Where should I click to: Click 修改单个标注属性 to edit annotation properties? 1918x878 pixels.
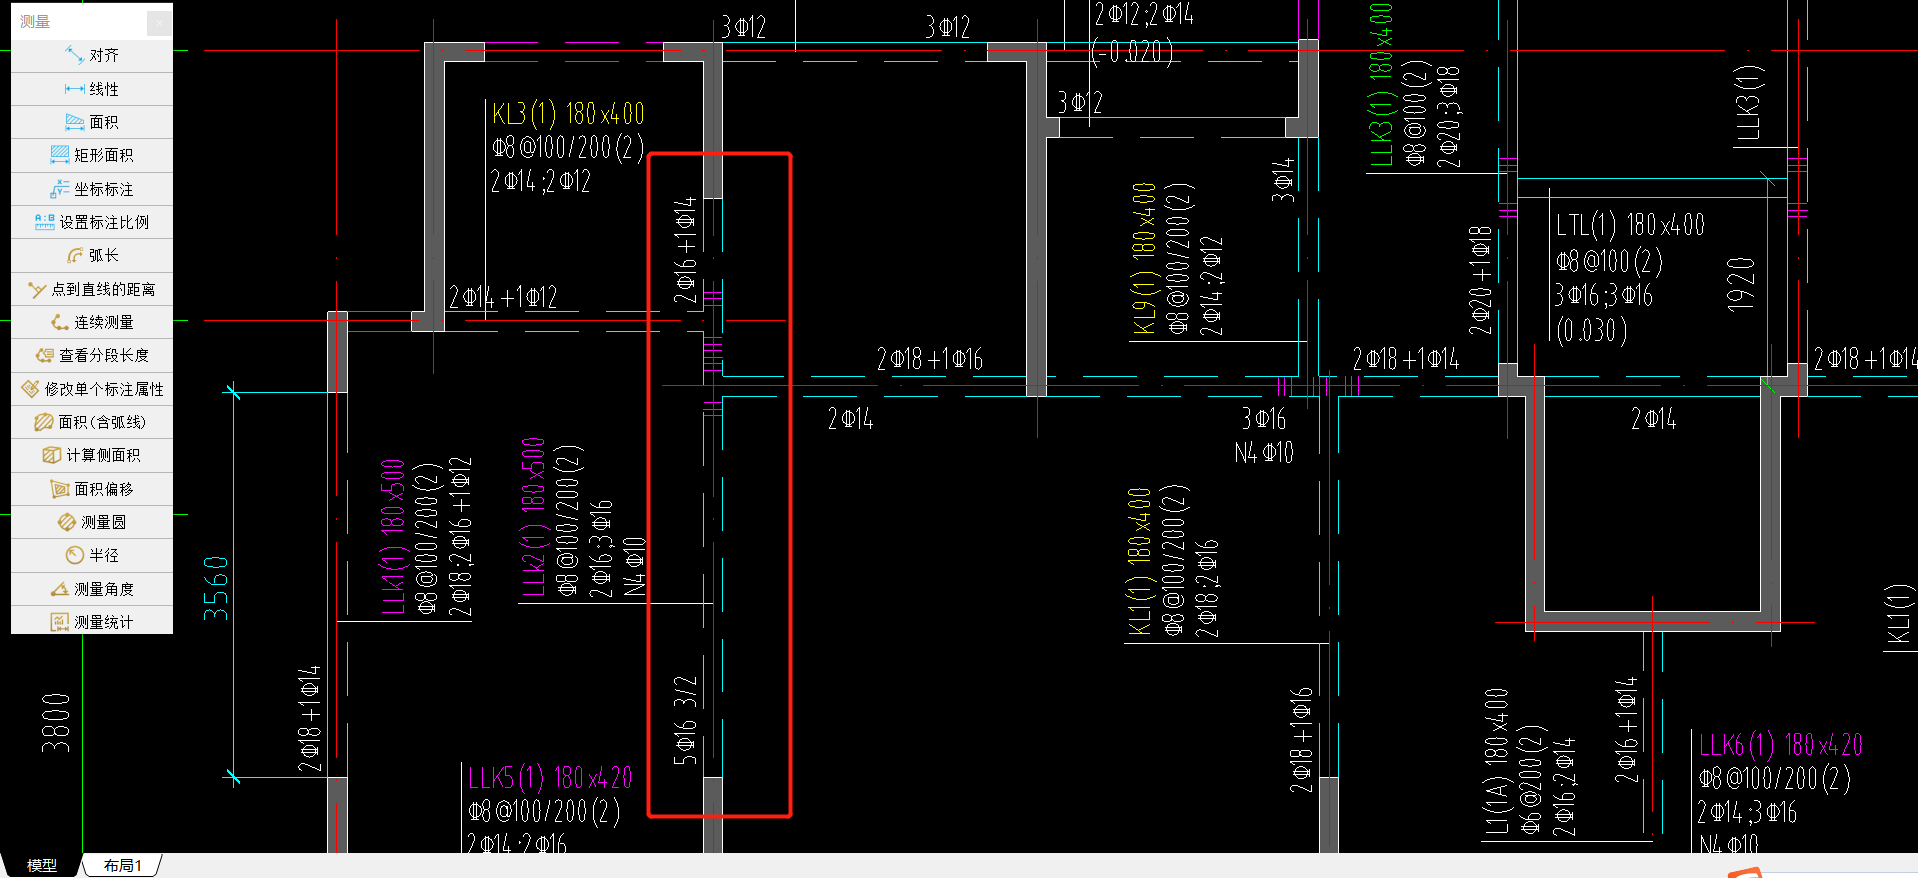click(92, 389)
